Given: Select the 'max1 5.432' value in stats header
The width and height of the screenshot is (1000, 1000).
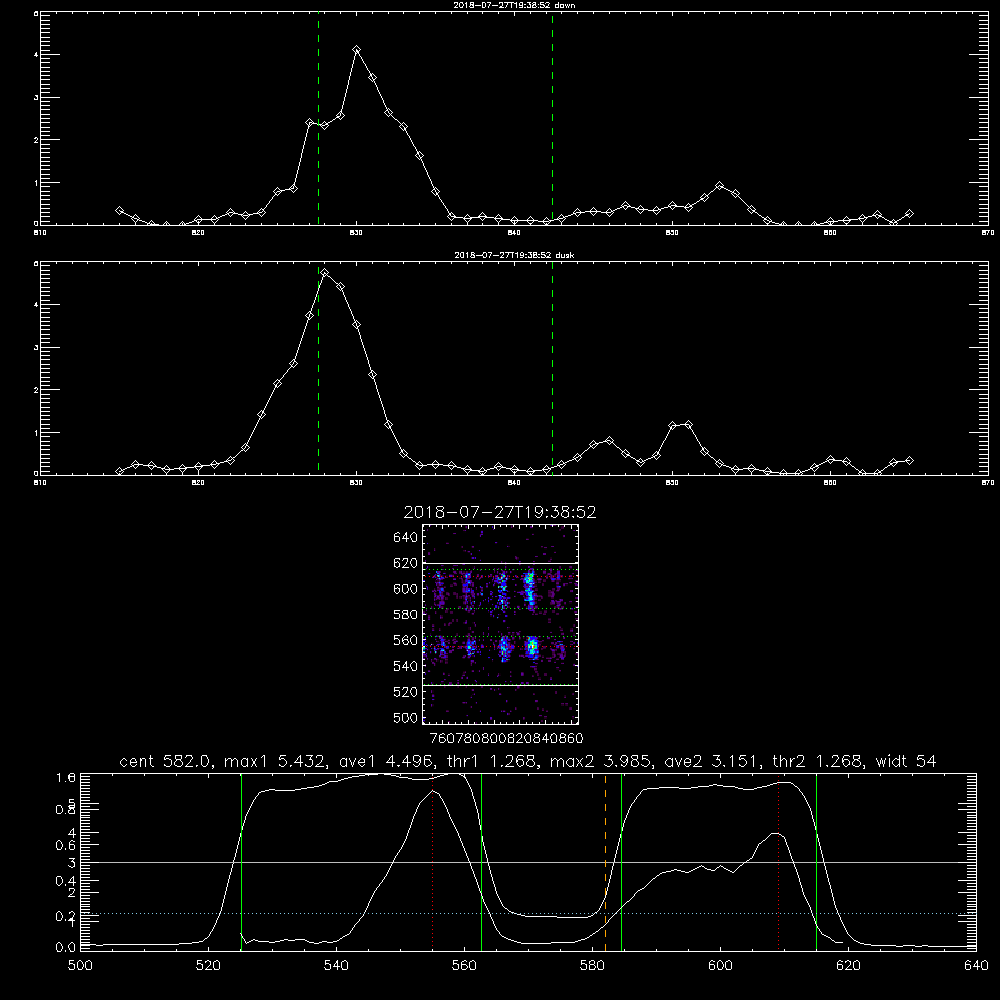Looking at the screenshot, I should 274,761.
